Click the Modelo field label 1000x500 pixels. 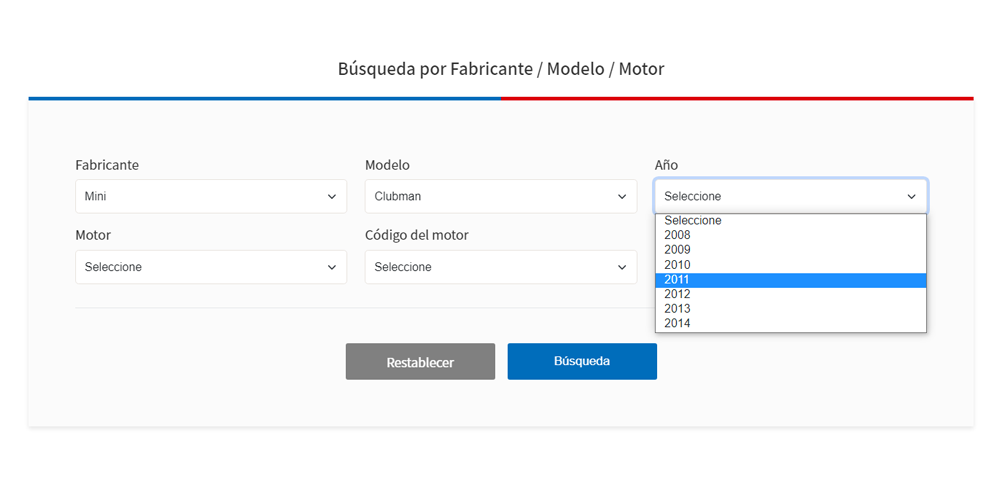tap(387, 165)
